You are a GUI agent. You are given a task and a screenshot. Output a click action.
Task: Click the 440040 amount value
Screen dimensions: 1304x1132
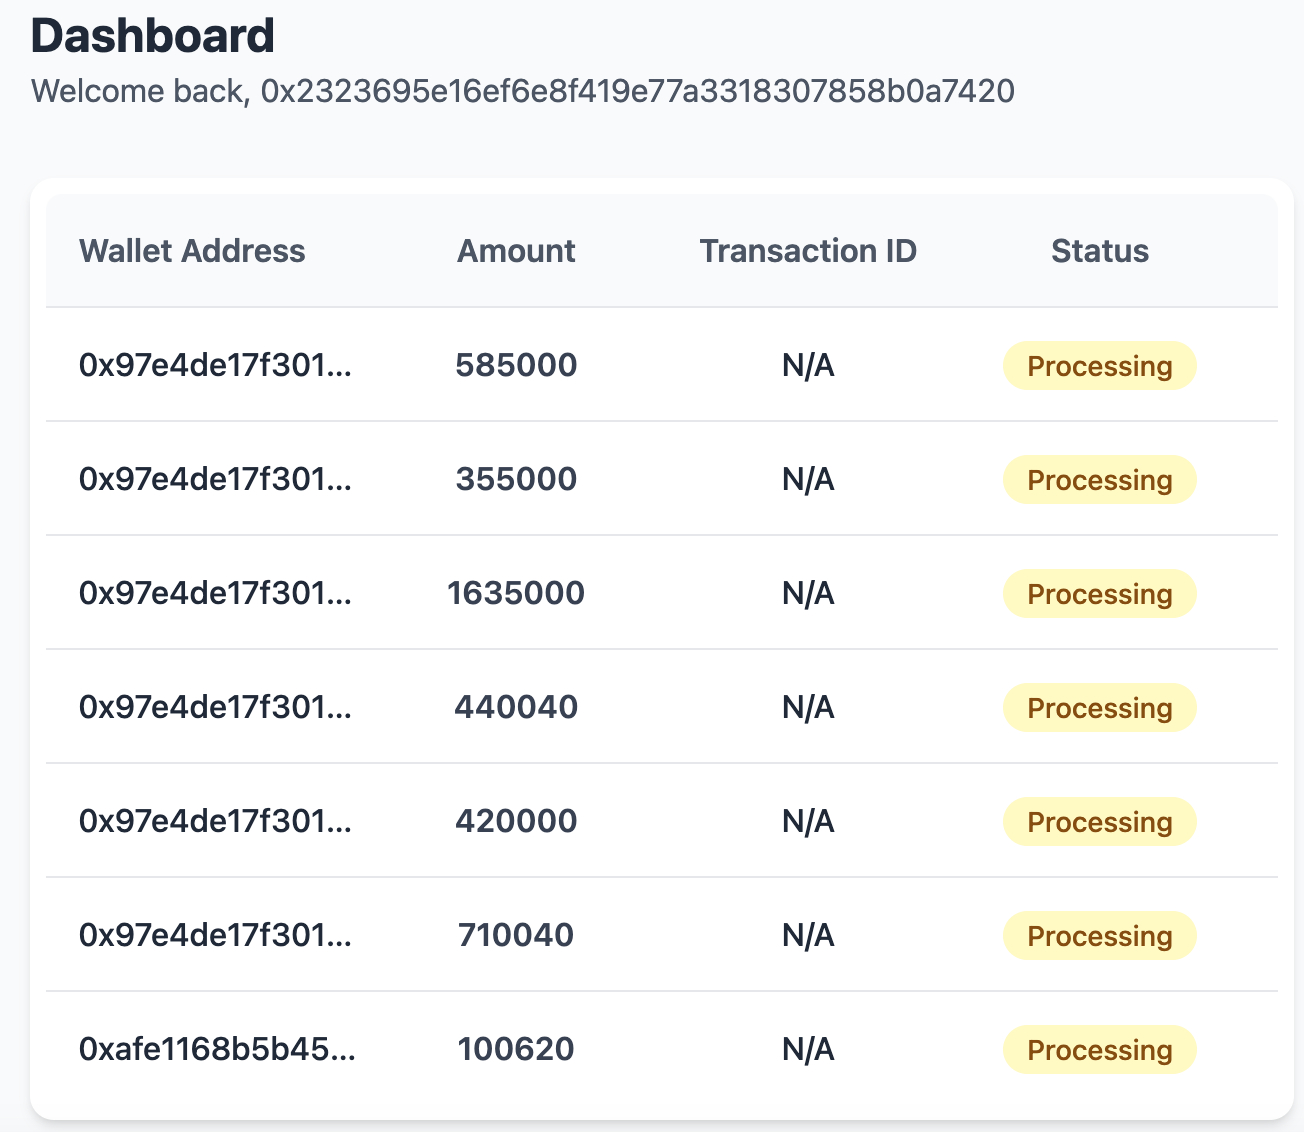coord(516,707)
